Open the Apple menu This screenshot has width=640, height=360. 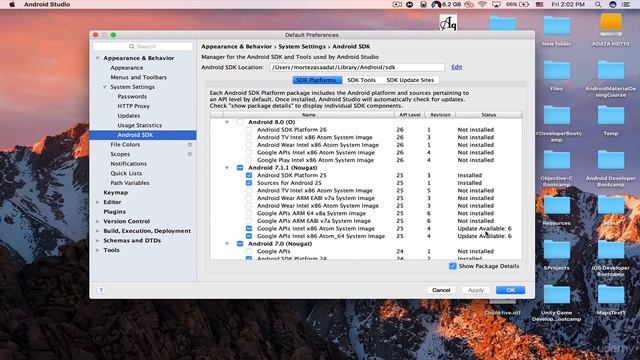pos(12,4)
